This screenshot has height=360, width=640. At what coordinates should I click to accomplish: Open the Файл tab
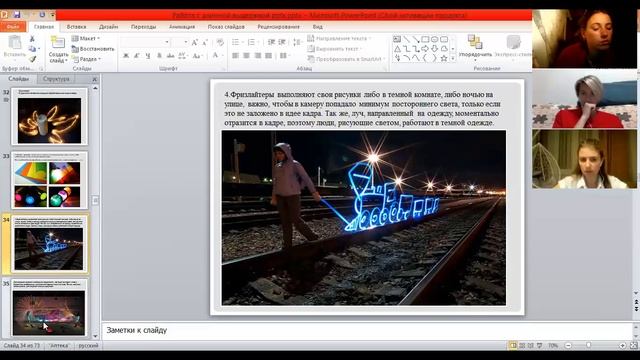coord(13,27)
